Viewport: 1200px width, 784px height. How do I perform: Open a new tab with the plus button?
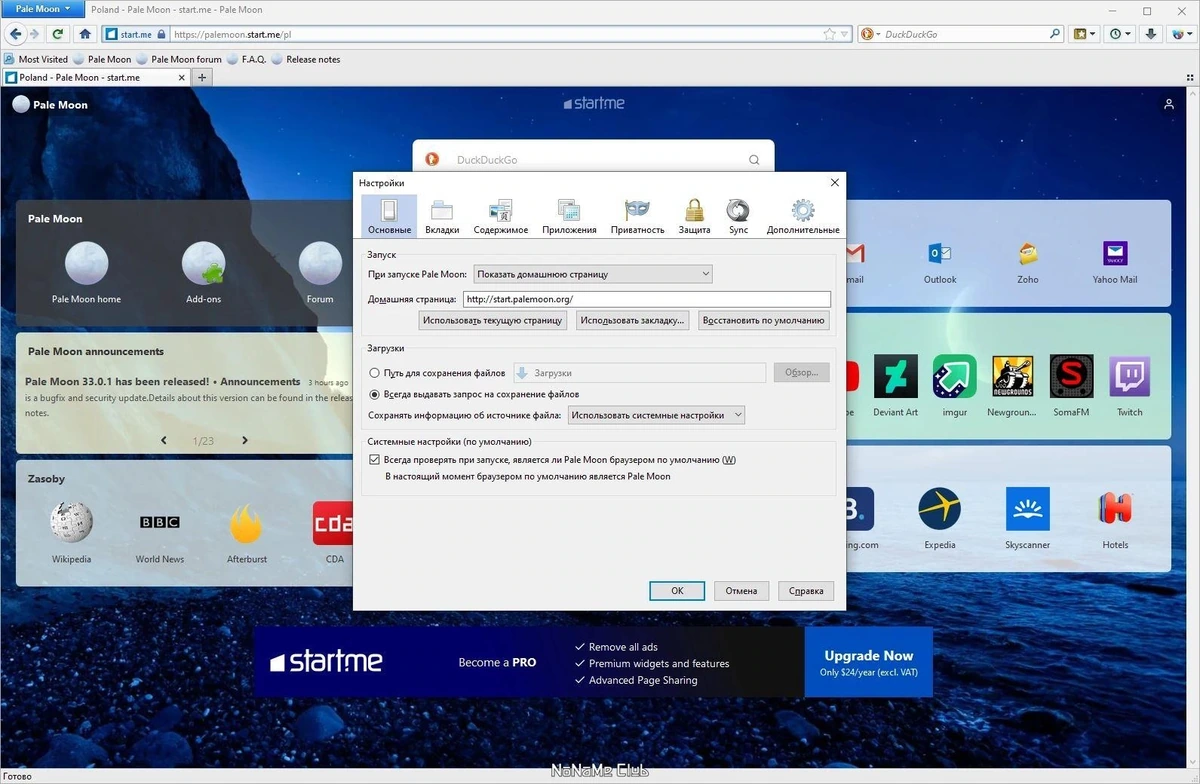pyautogui.click(x=202, y=77)
